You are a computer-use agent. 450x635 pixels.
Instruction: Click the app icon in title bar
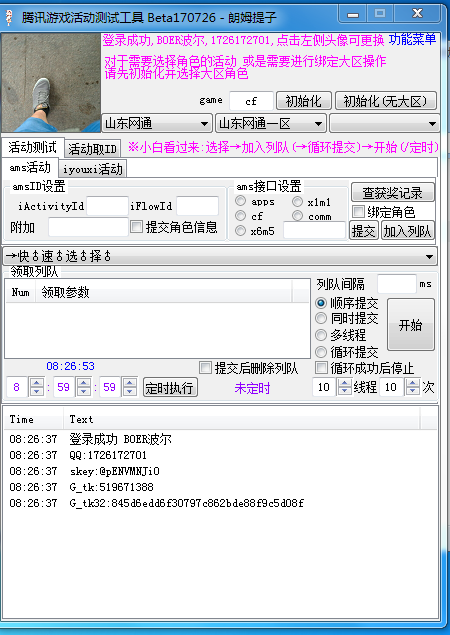click(9, 17)
